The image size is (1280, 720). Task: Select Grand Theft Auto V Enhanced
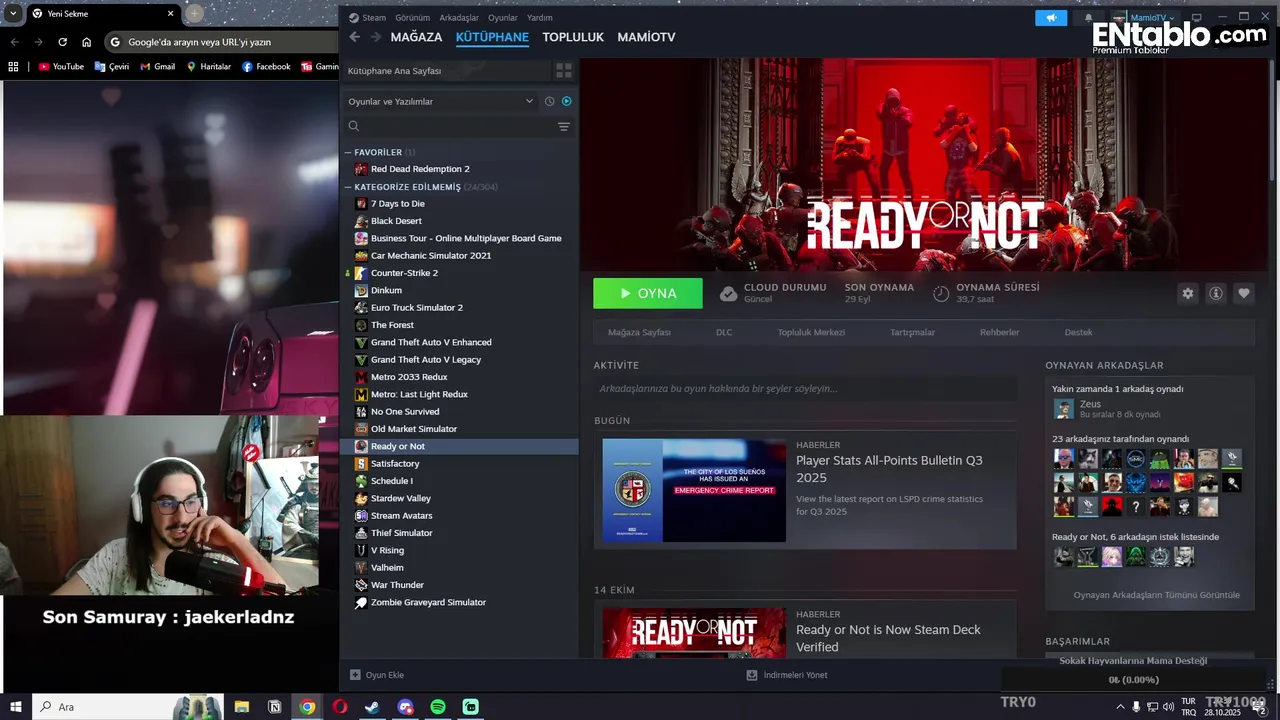pyautogui.click(x=431, y=342)
